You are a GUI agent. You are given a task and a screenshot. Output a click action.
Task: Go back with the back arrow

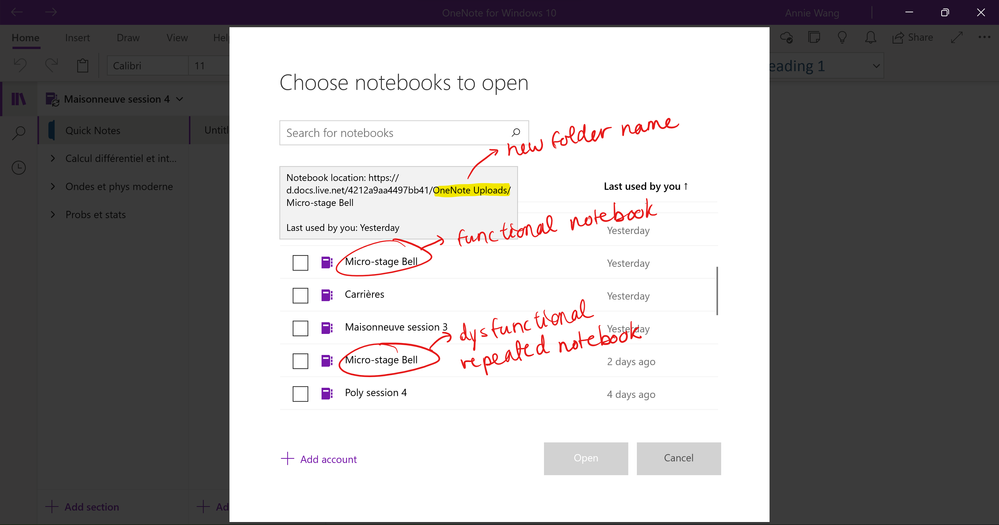click(17, 12)
